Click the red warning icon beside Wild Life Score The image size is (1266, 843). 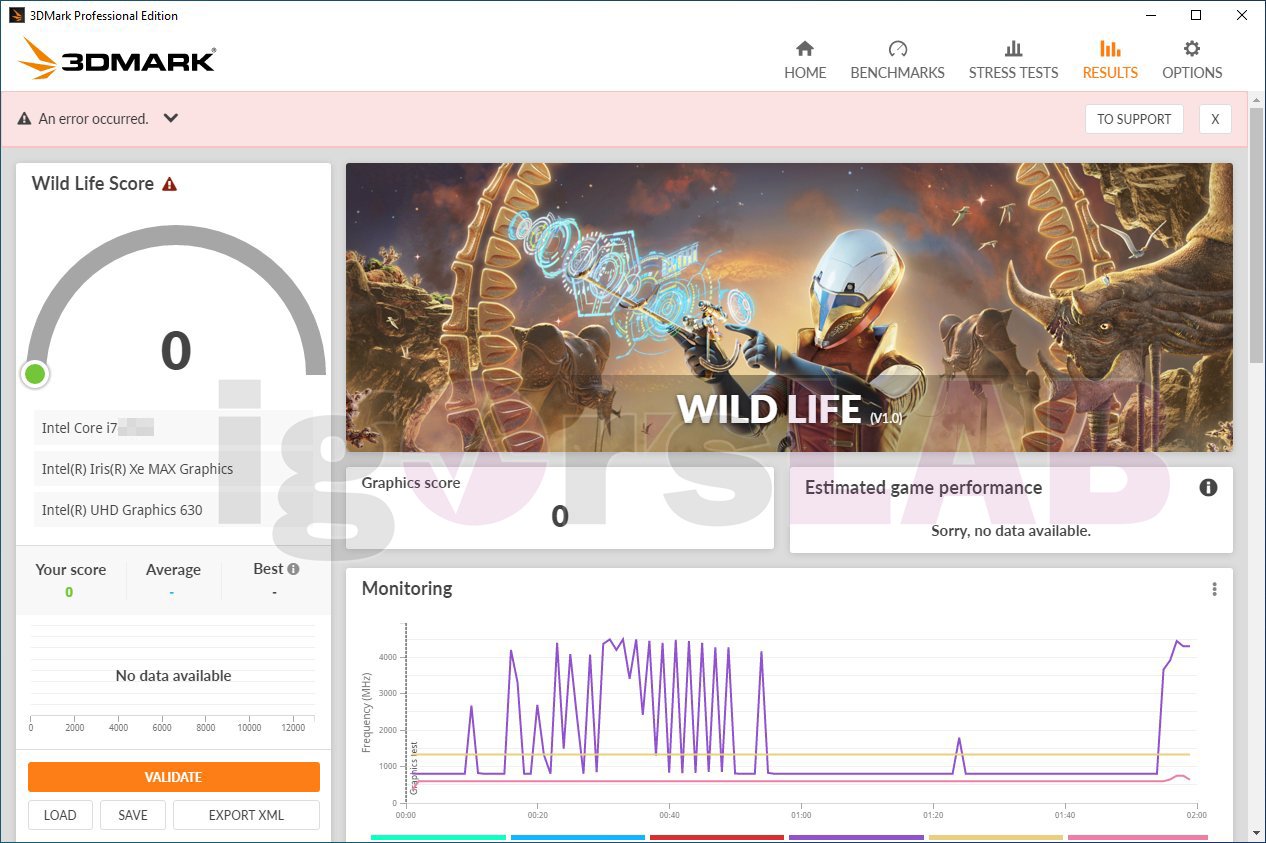tap(170, 184)
